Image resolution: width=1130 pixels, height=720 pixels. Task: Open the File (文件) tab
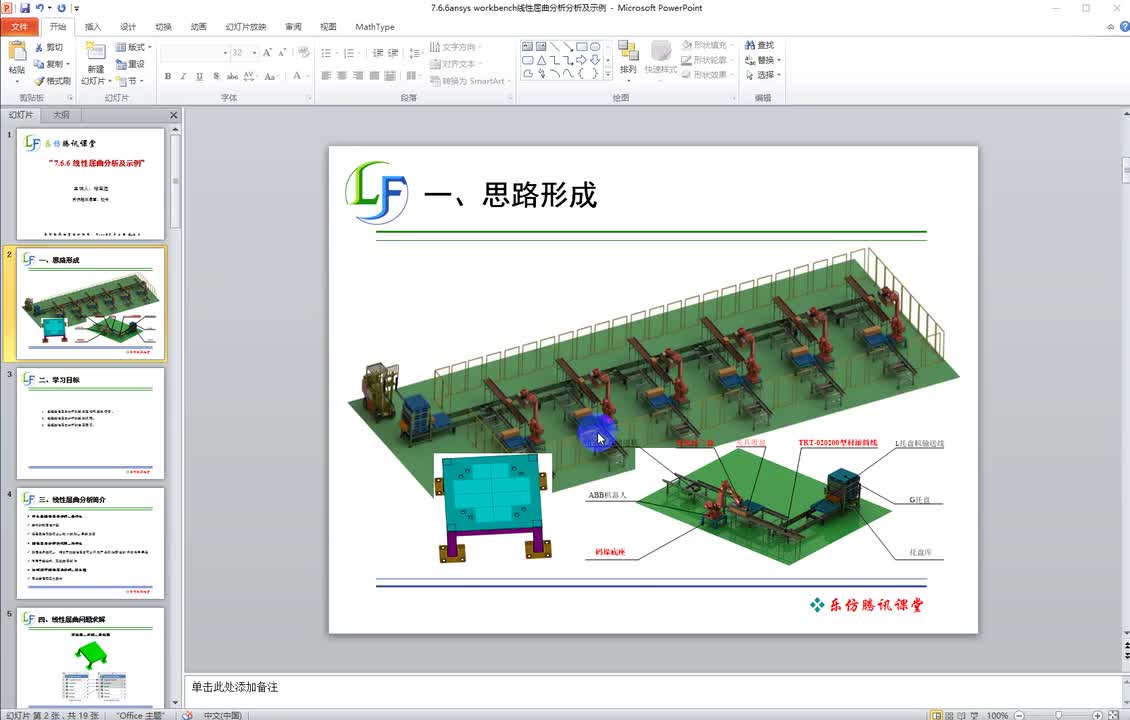pos(20,27)
